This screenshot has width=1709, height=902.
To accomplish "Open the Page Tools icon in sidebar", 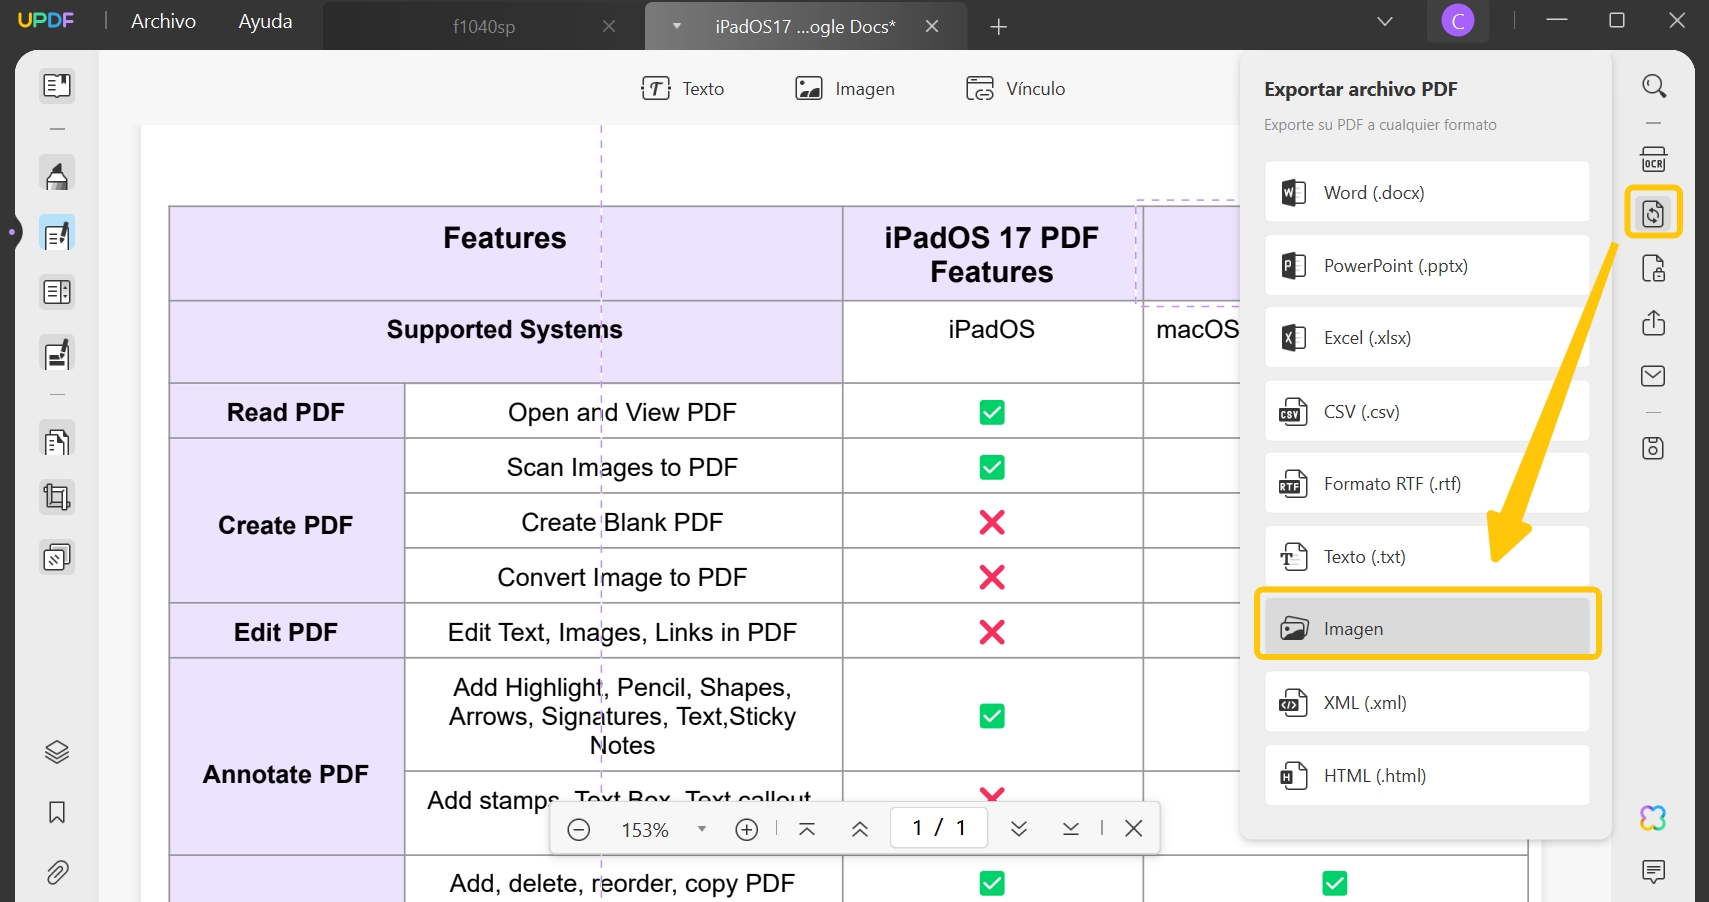I will pyautogui.click(x=57, y=557).
